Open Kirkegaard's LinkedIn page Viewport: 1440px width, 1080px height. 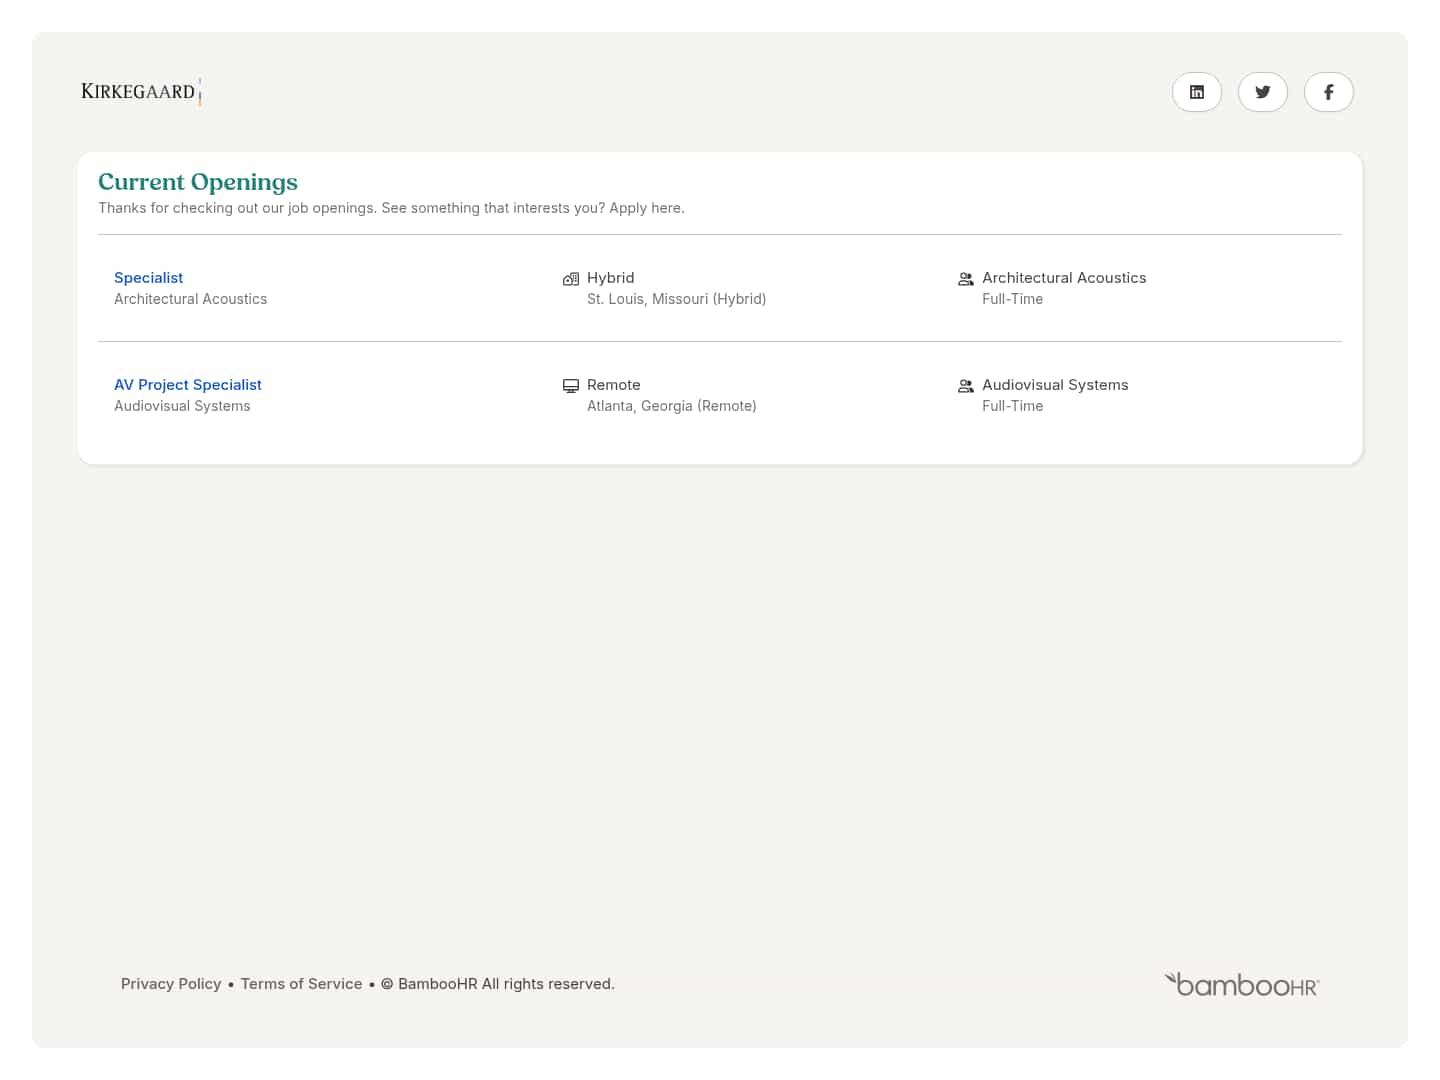pos(1197,92)
